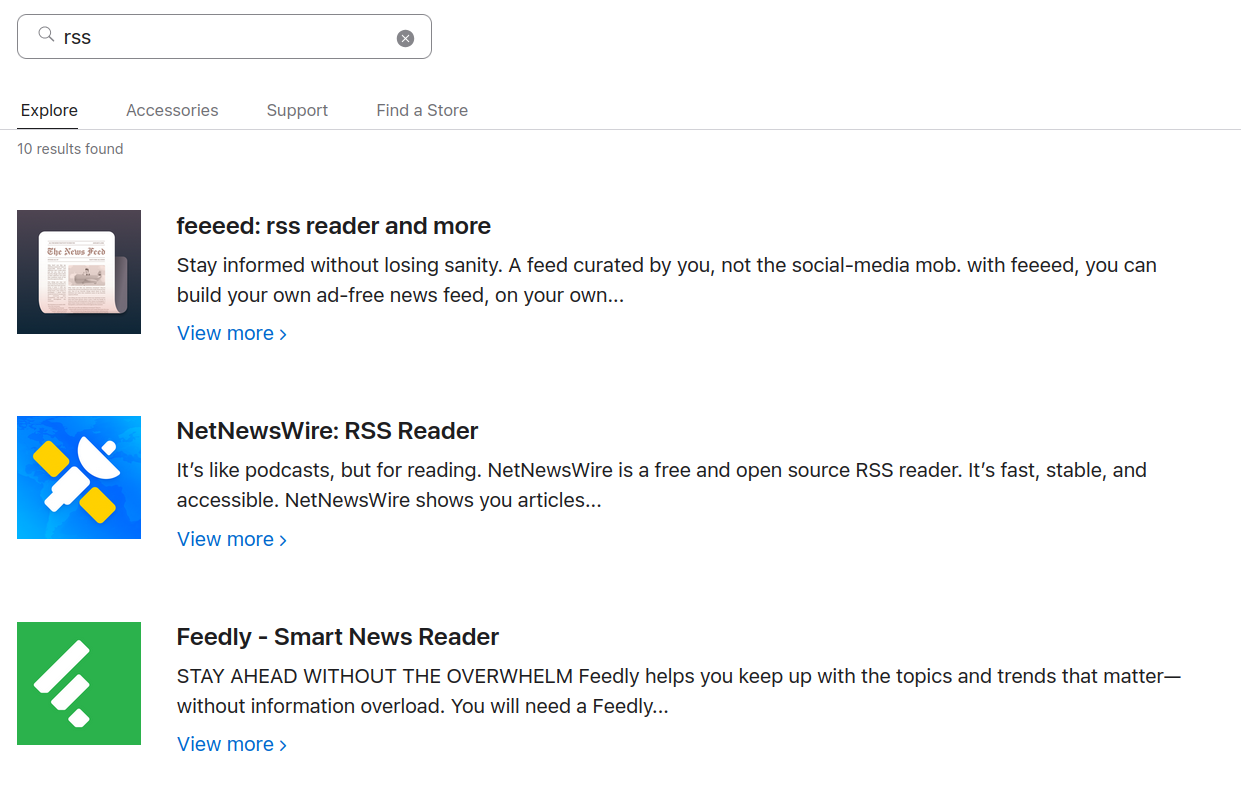Click the chevron after Feedly's View more

(x=283, y=744)
